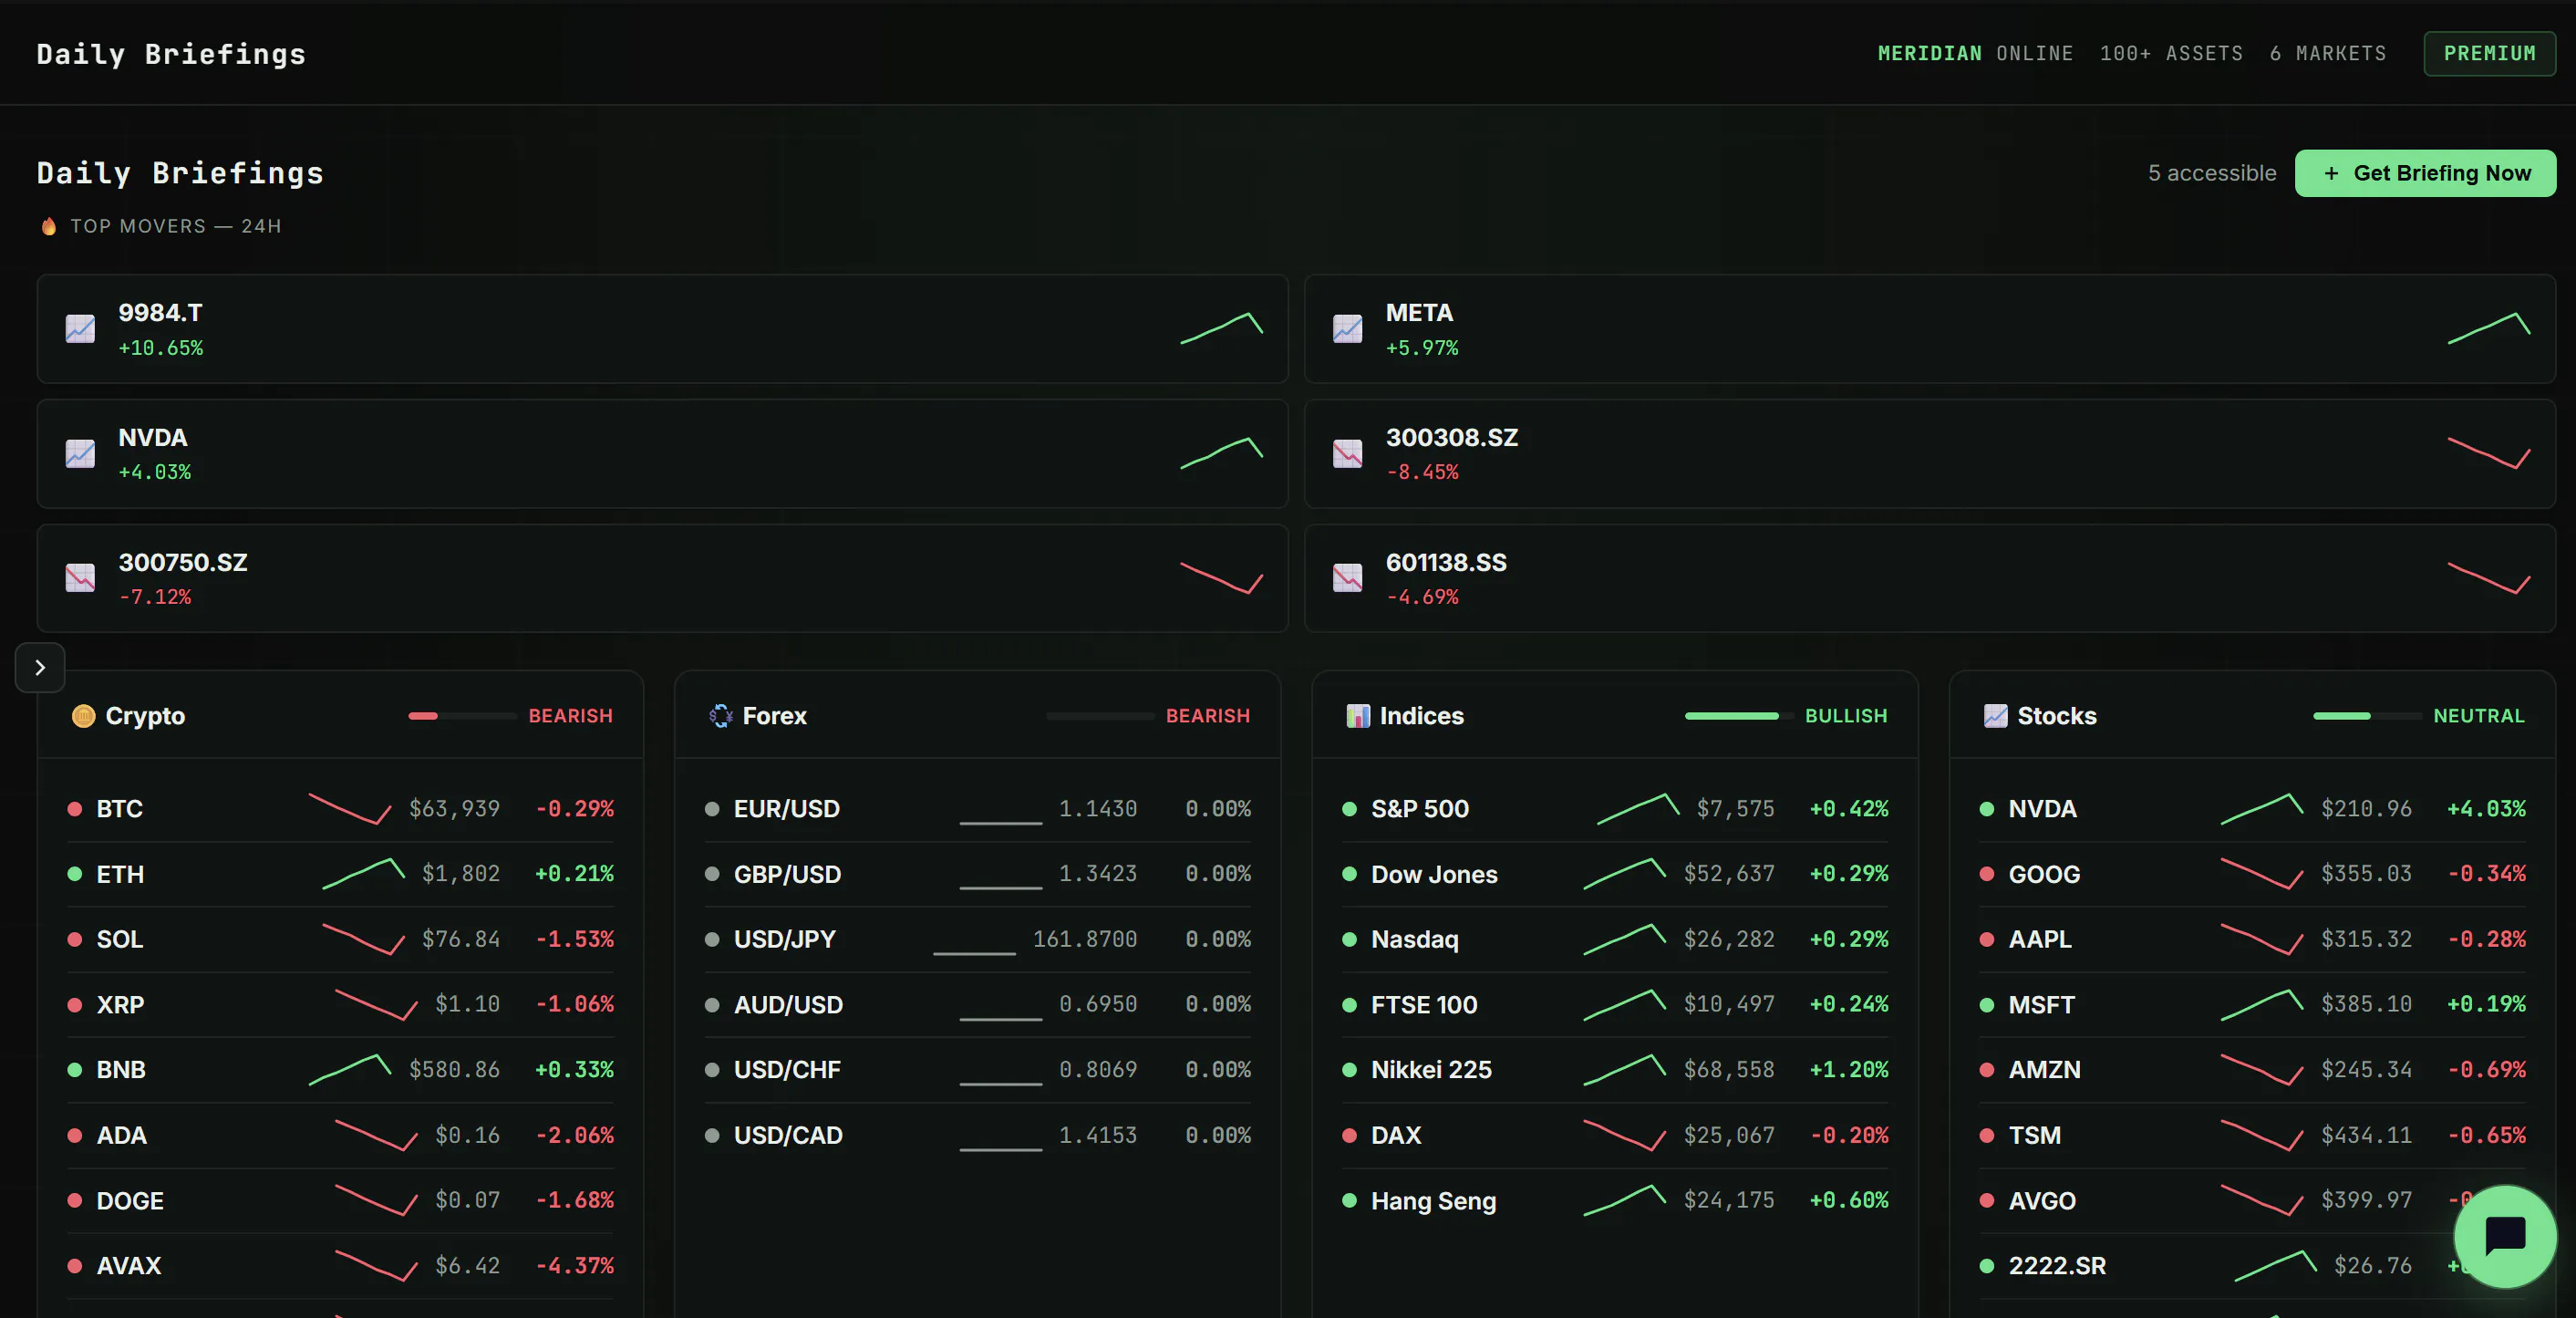Select the ETH green status dot
Viewport: 2576px width, 1318px height.
pos(74,874)
